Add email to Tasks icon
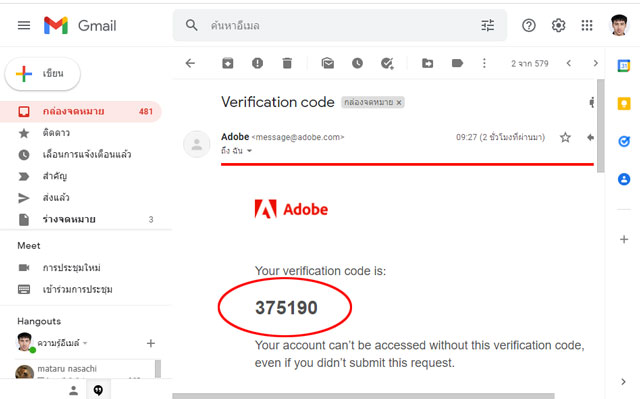Viewport: 640px width, 399px height. tap(387, 63)
